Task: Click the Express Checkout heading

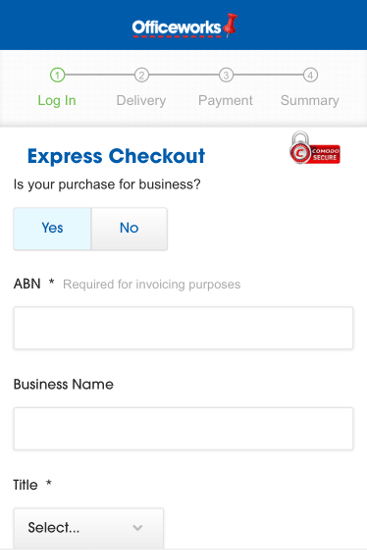Action: [x=116, y=156]
